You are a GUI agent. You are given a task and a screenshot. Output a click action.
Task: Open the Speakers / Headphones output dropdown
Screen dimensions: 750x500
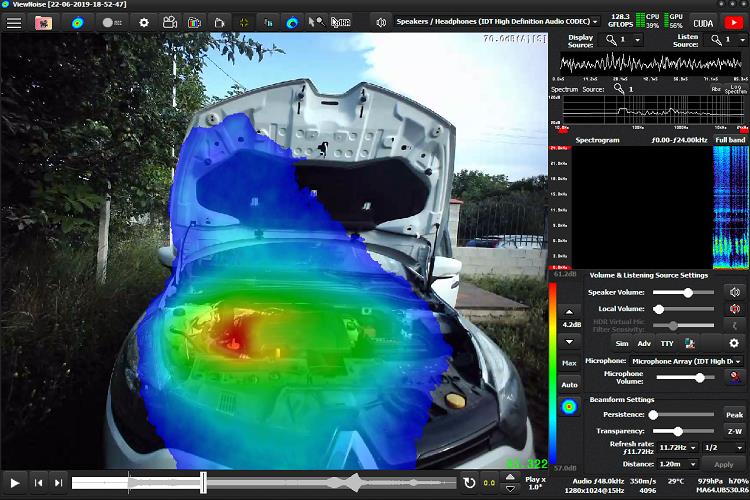point(497,22)
